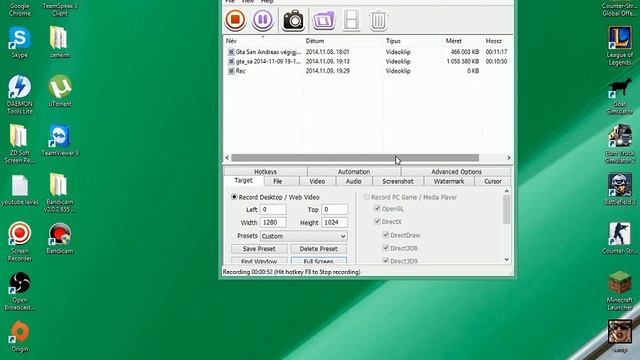Toggle the DirectDraw checkbox
Image resolution: width=640 pixels, height=360 pixels.
click(x=386, y=235)
